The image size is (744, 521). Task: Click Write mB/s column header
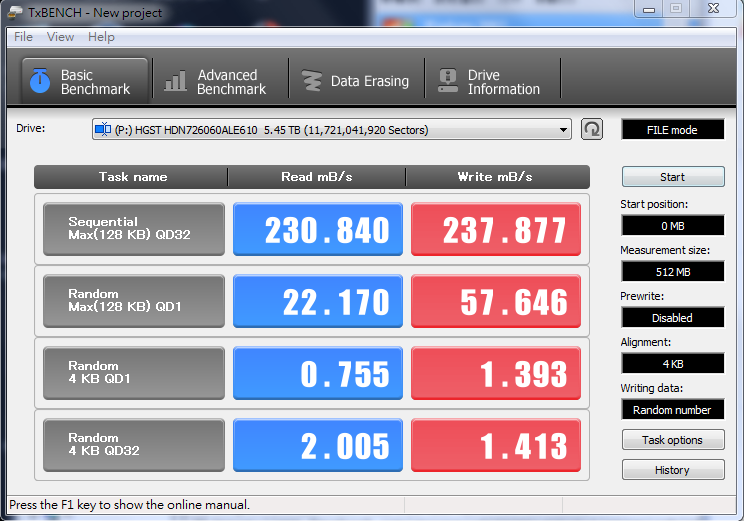[497, 177]
